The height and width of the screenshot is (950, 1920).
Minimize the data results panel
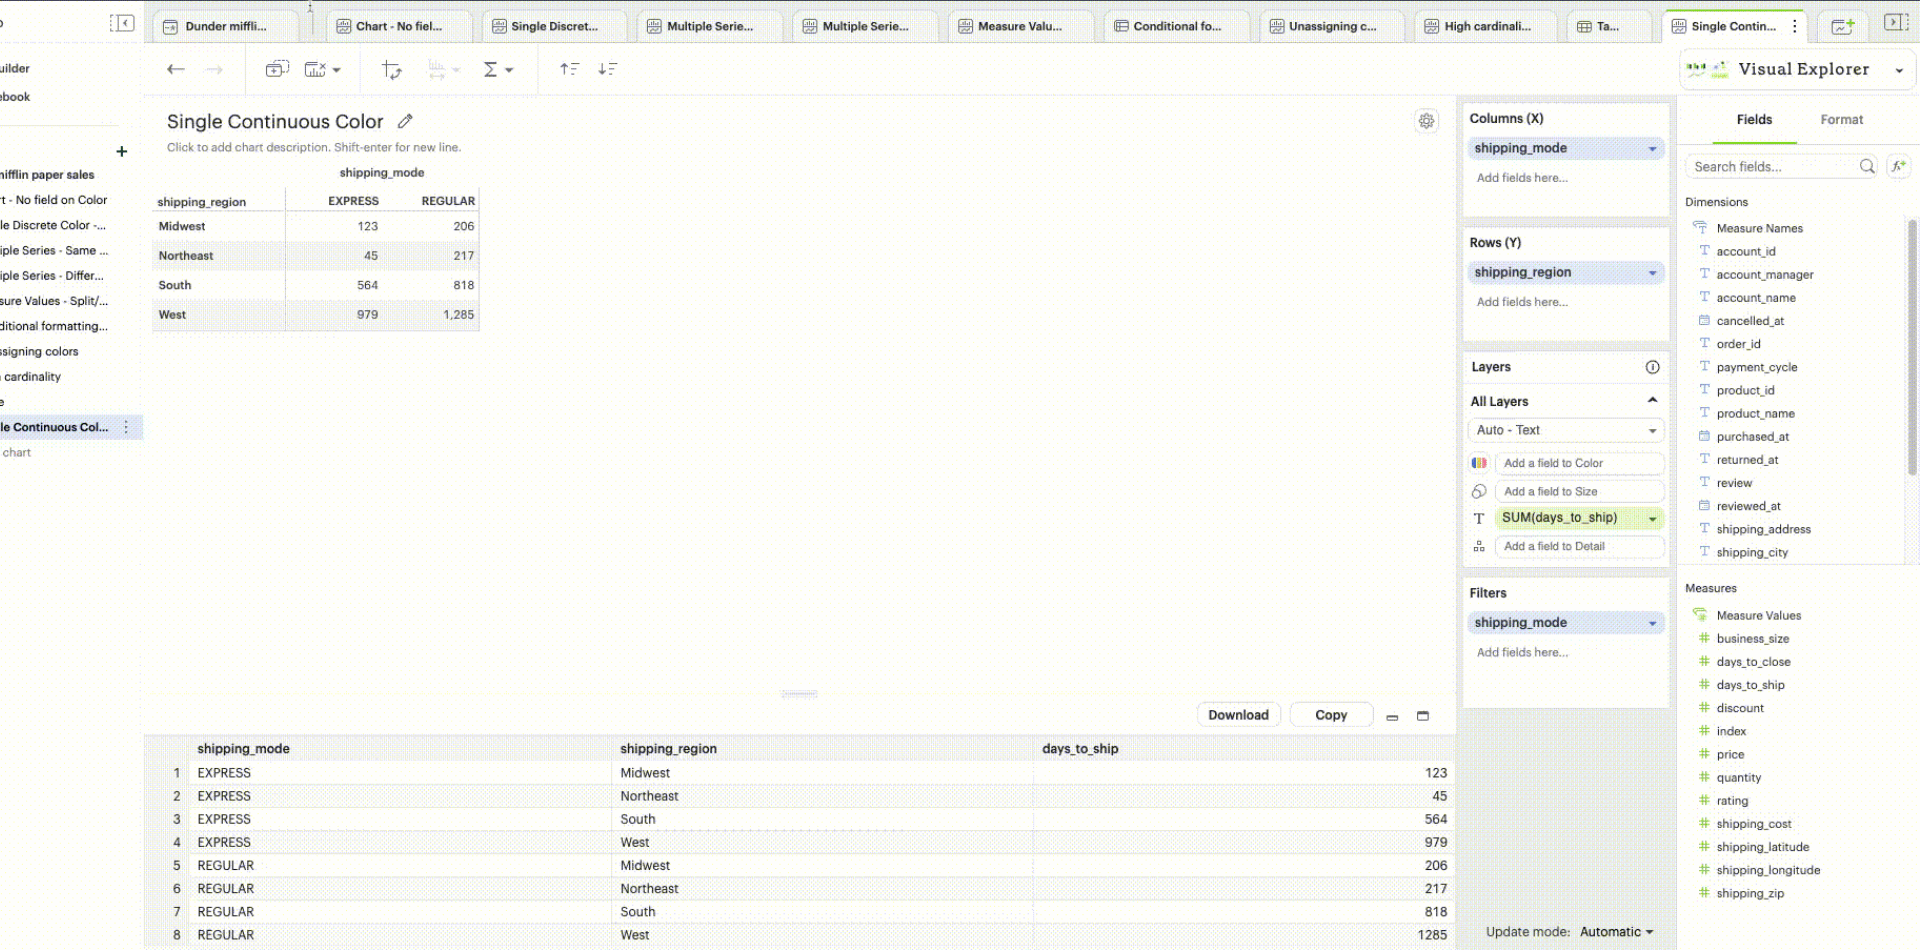(x=1392, y=716)
